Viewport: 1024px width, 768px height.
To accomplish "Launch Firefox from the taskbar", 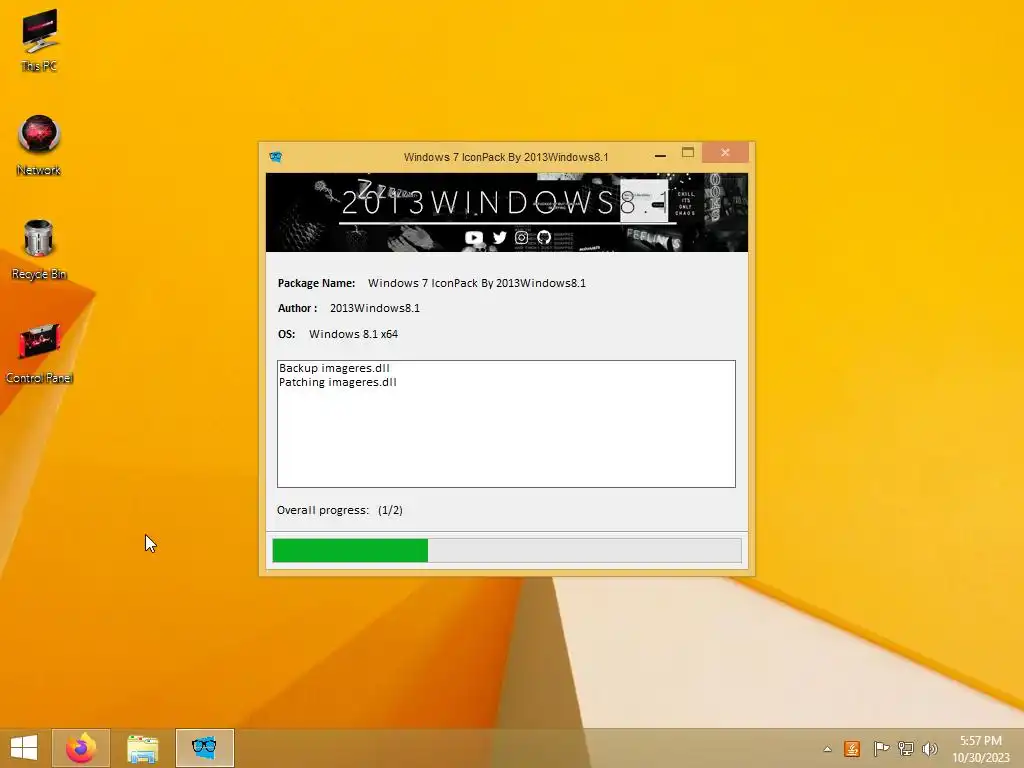I will coord(81,748).
